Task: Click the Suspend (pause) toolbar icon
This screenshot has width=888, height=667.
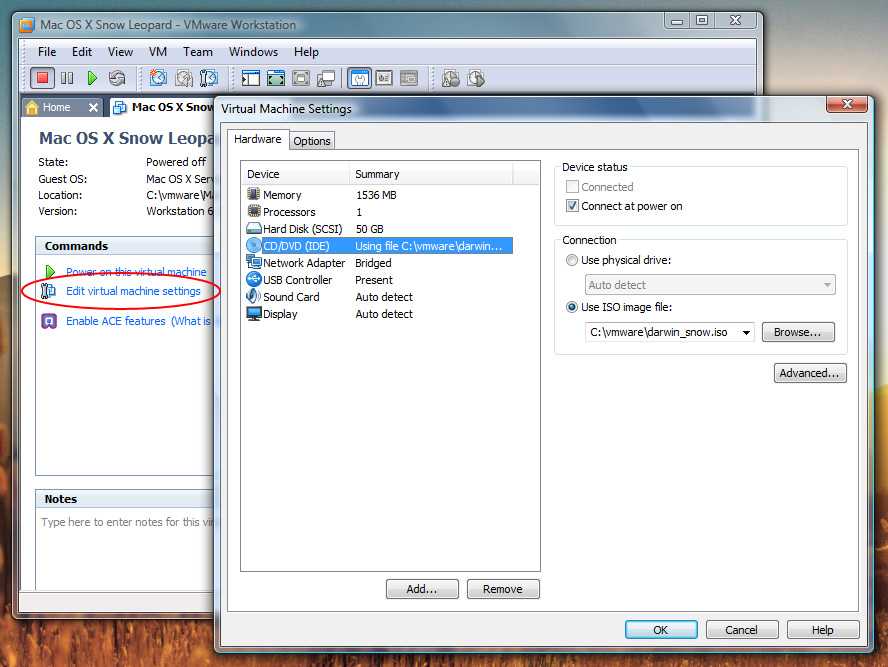Action: pos(67,77)
